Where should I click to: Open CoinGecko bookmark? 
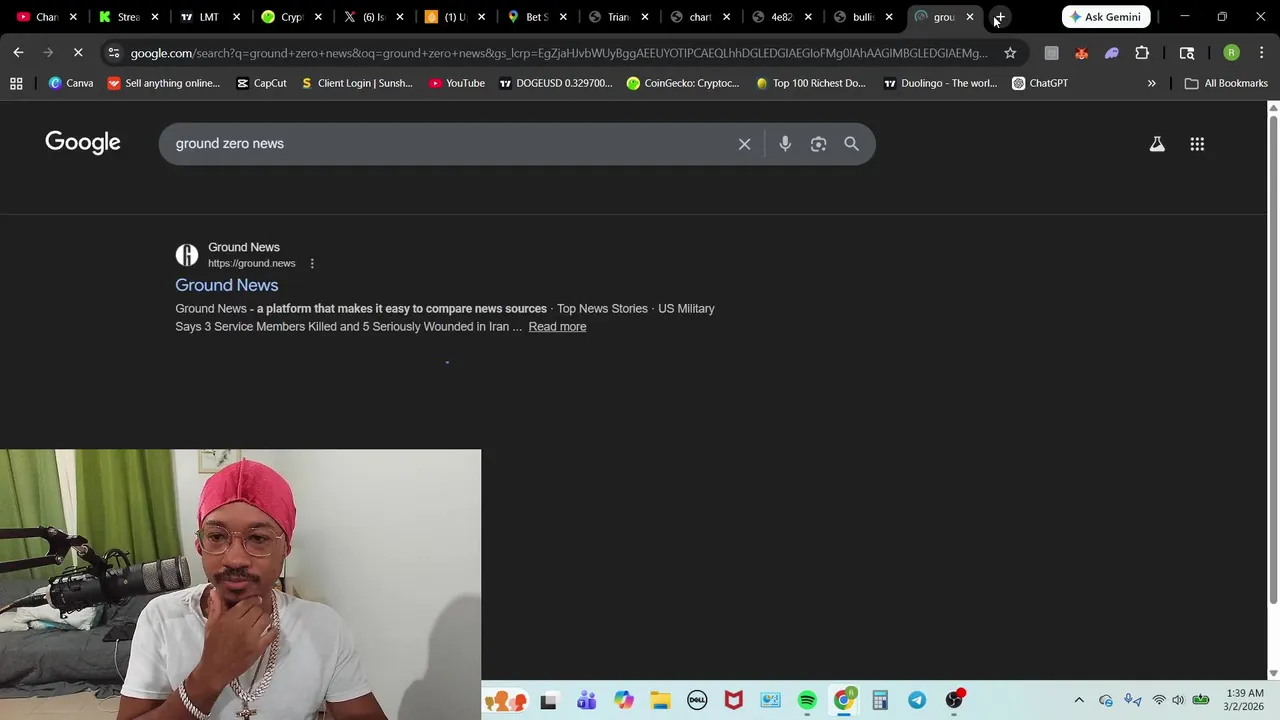click(x=683, y=83)
